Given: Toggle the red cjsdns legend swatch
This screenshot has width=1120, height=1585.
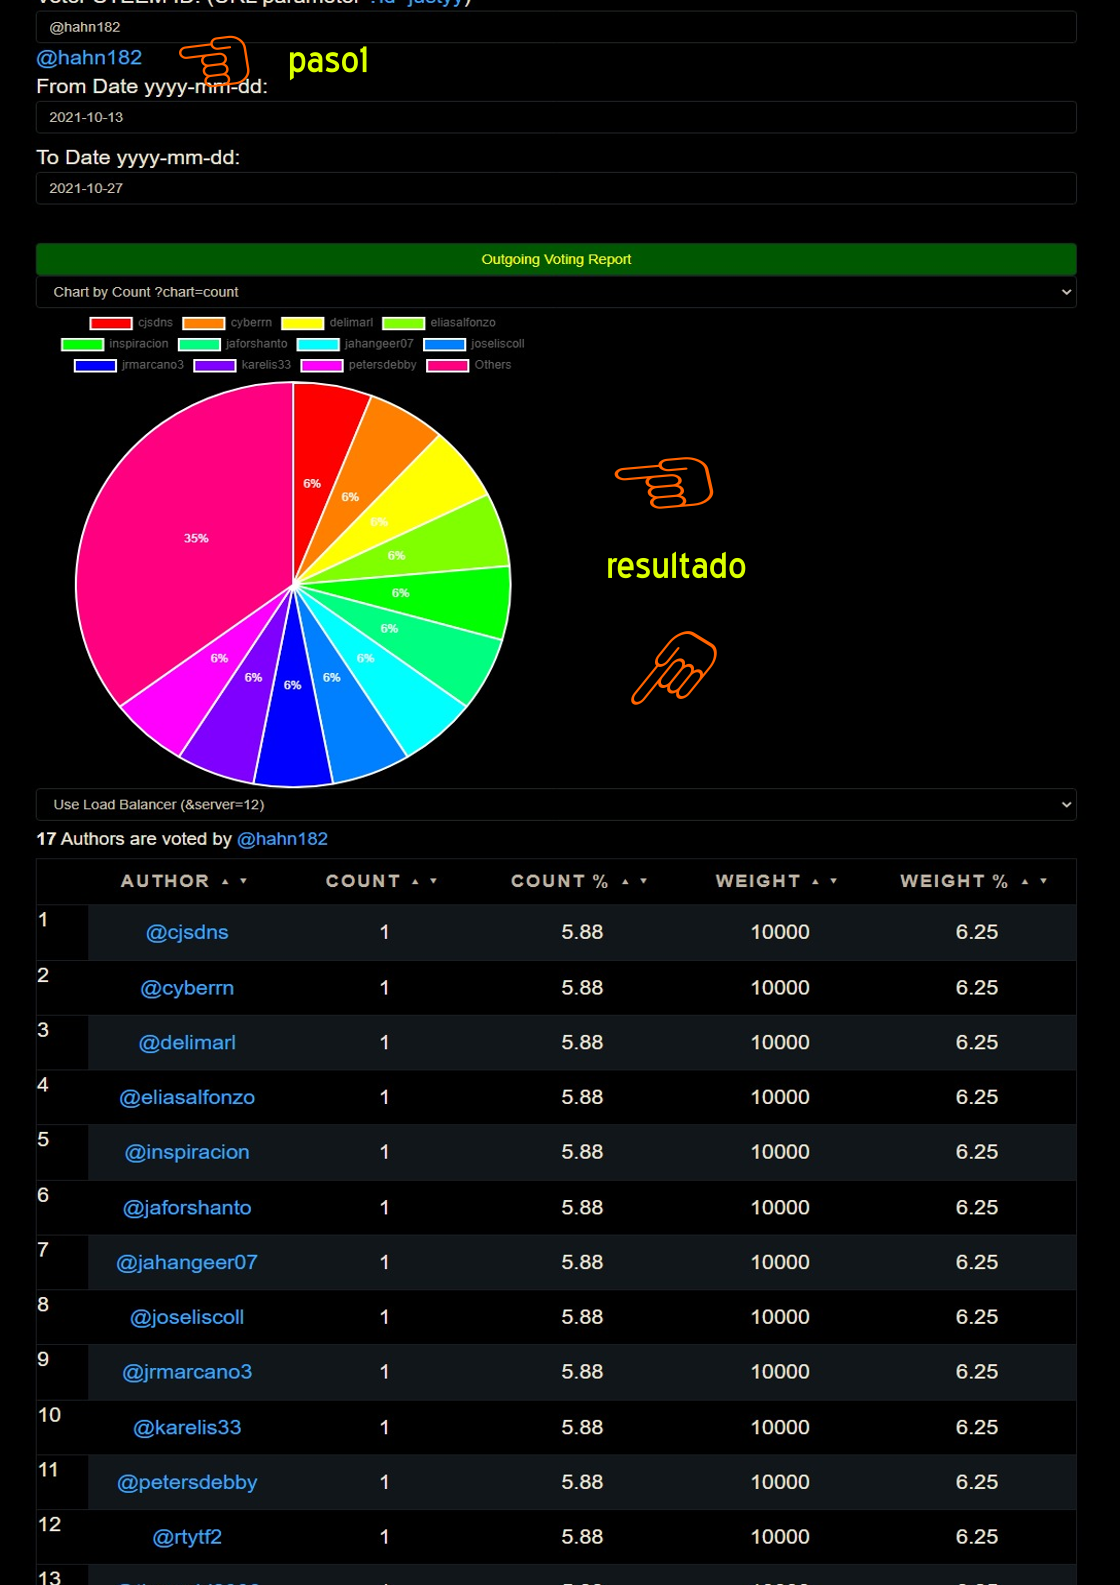Looking at the screenshot, I should tap(111, 323).
